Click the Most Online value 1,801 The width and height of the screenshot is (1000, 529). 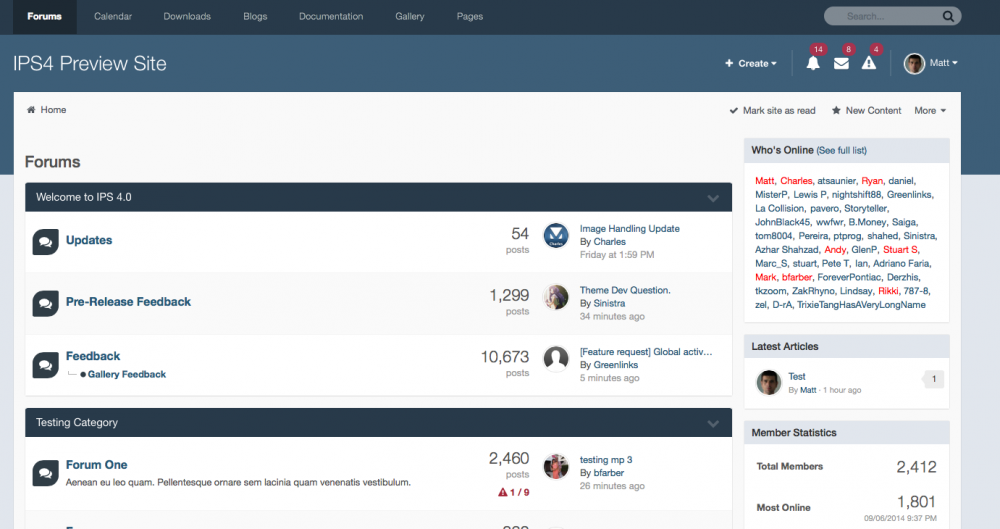point(916,502)
